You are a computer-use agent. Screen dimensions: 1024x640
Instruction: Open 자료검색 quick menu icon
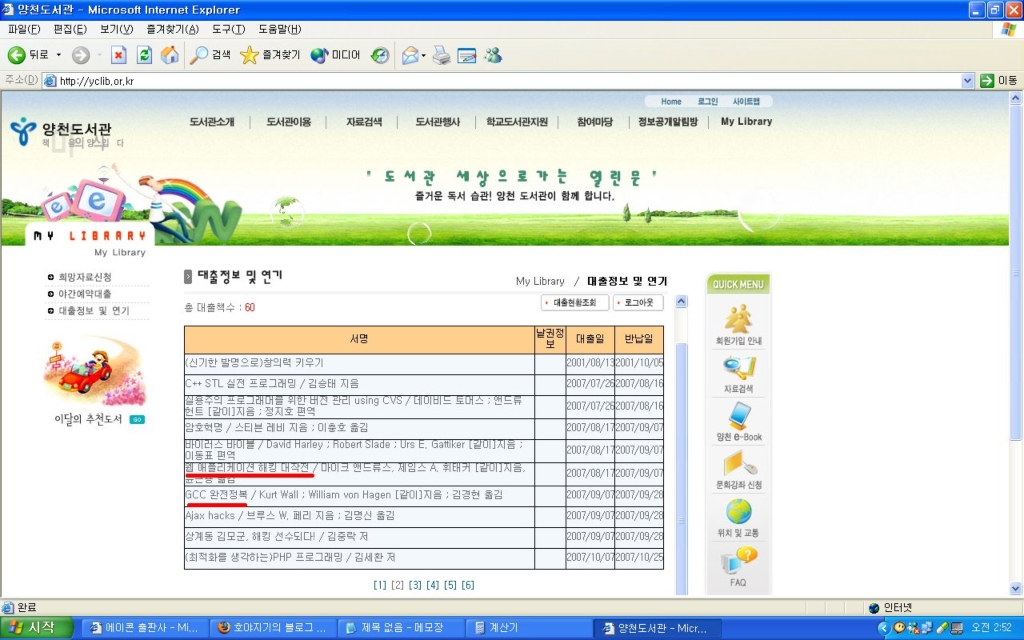click(739, 374)
